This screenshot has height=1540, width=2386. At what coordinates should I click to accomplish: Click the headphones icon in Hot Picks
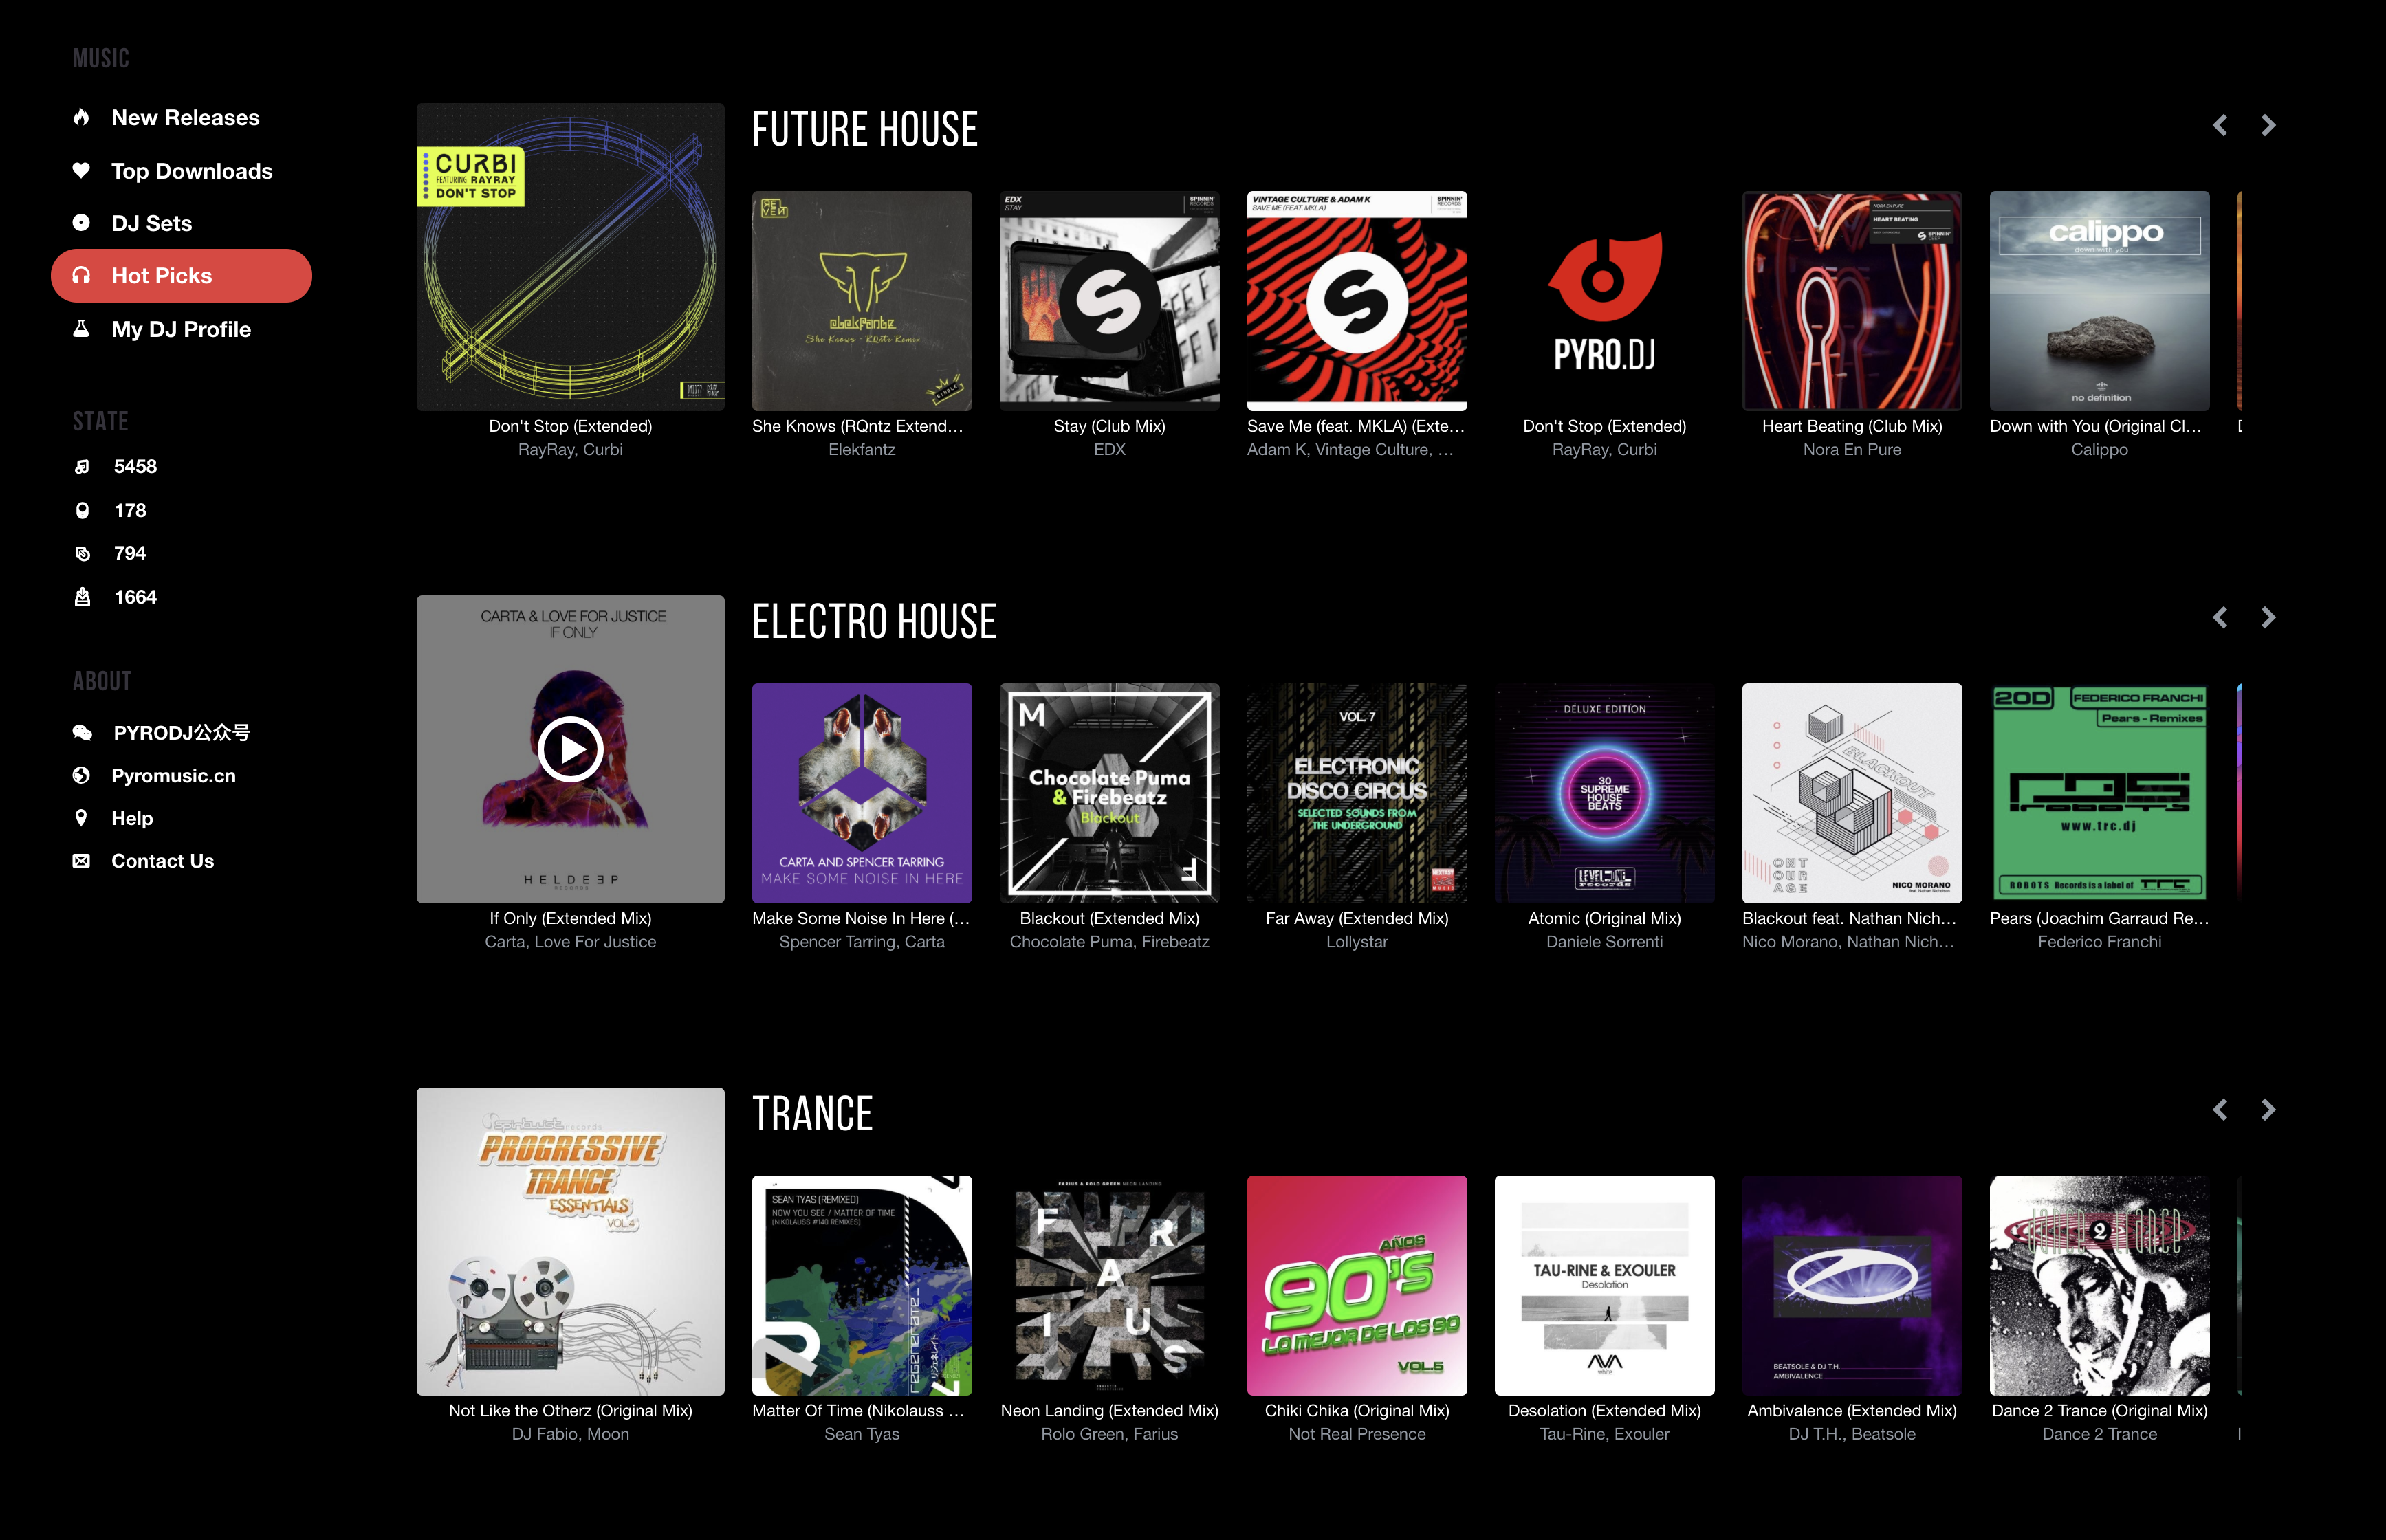(81, 276)
